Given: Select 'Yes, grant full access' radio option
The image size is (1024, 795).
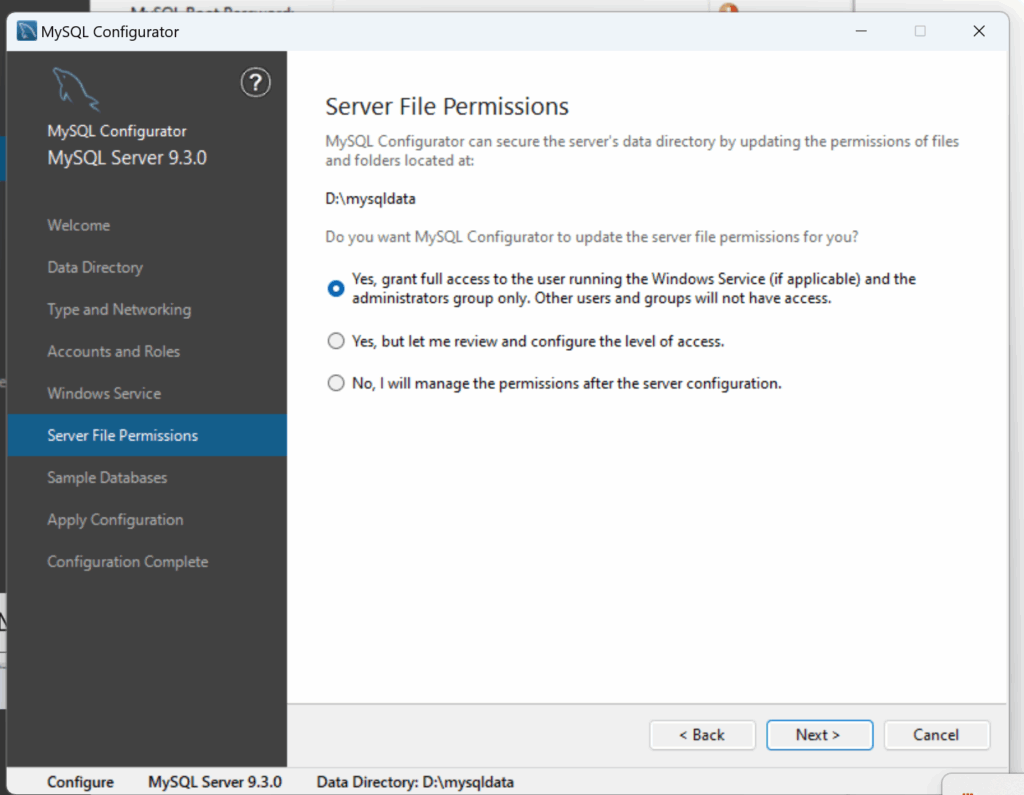Looking at the screenshot, I should [336, 288].
